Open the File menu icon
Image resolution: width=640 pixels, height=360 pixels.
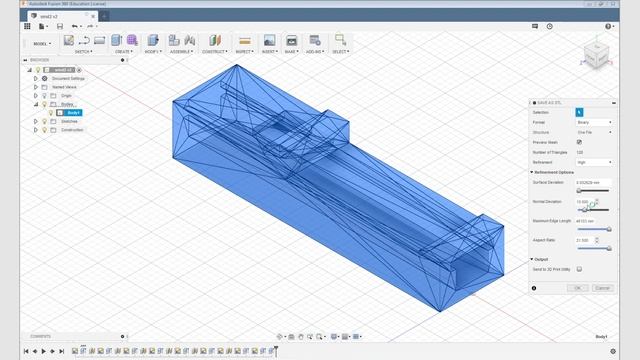coord(42,26)
